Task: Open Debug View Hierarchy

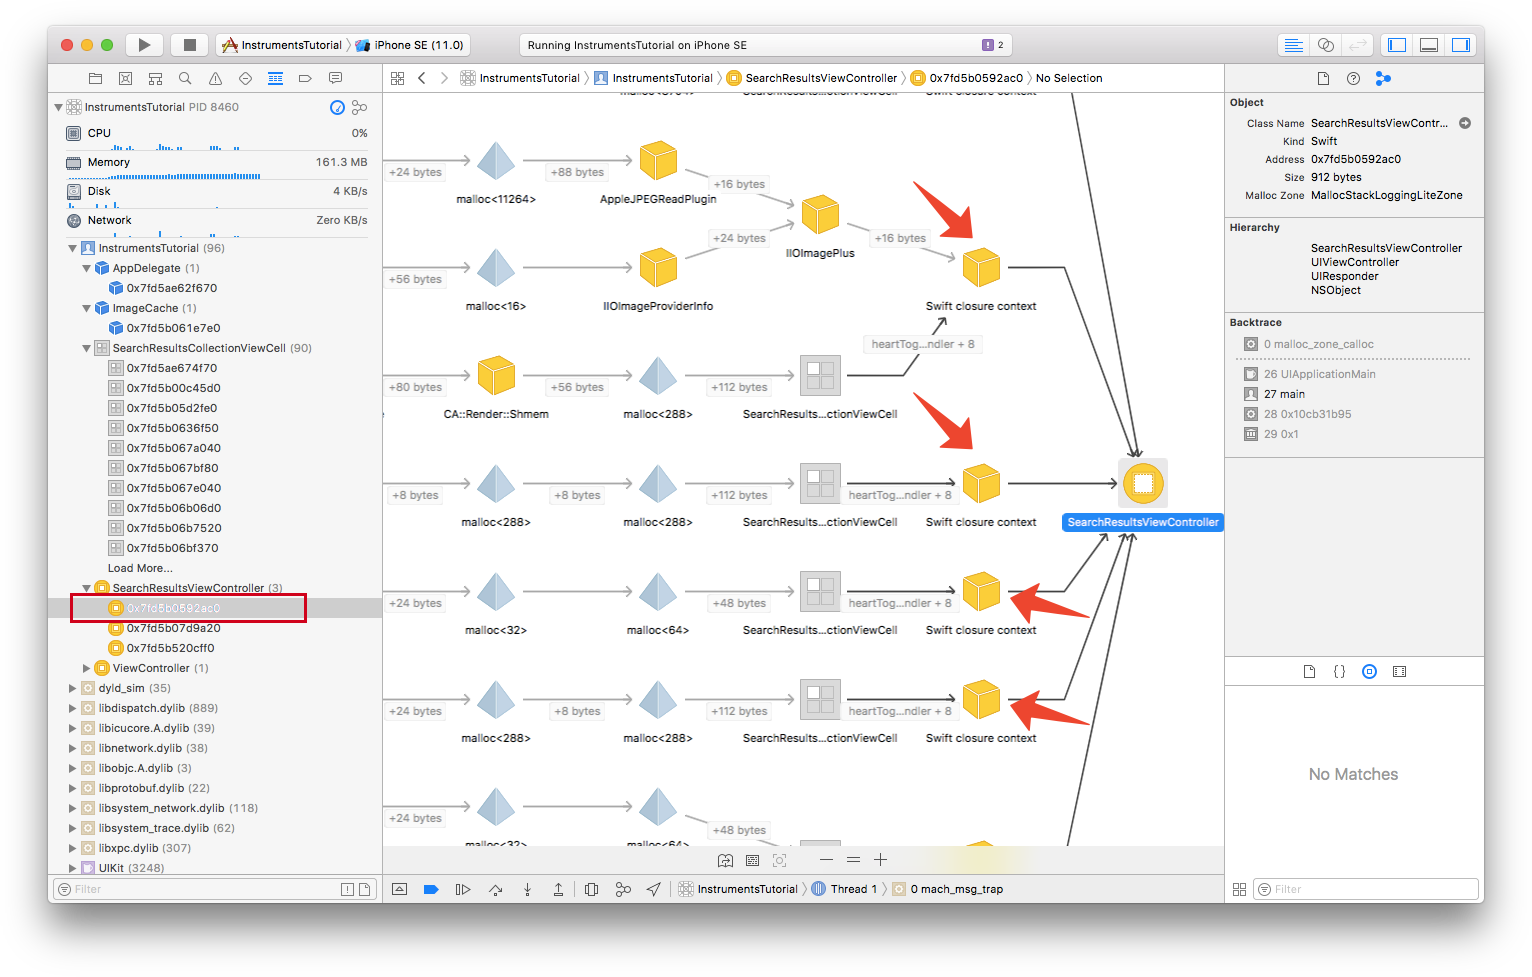Action: click(x=591, y=889)
